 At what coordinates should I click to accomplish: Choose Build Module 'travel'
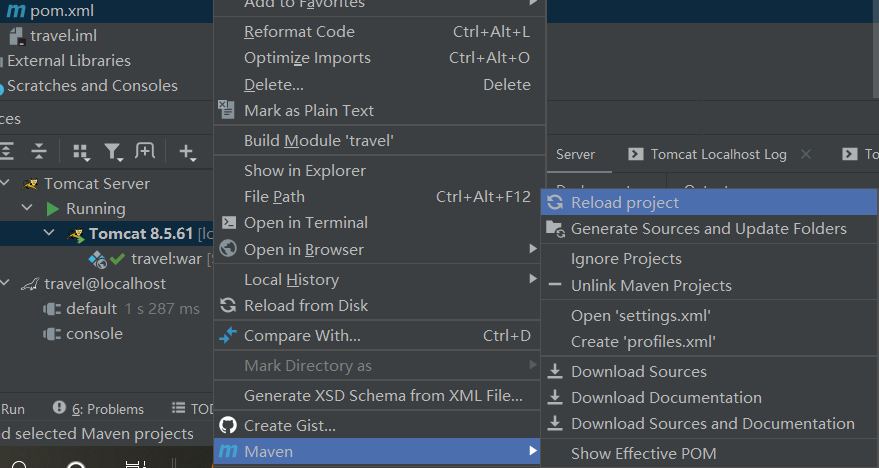(377, 141)
